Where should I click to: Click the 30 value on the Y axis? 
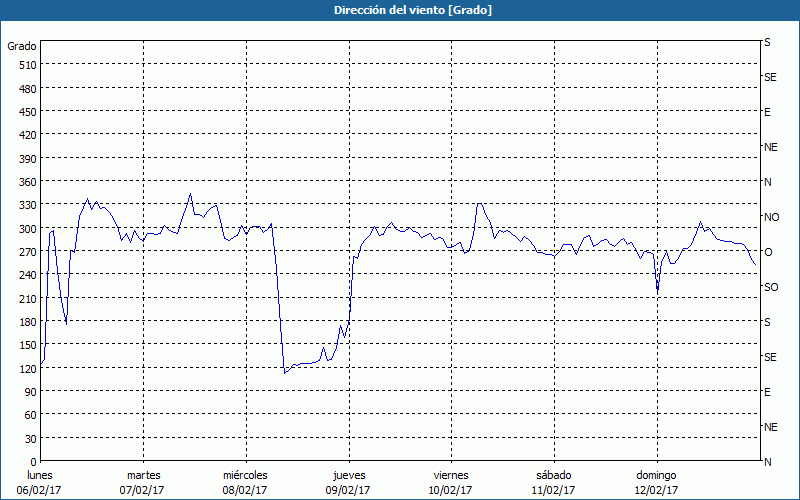[30, 439]
